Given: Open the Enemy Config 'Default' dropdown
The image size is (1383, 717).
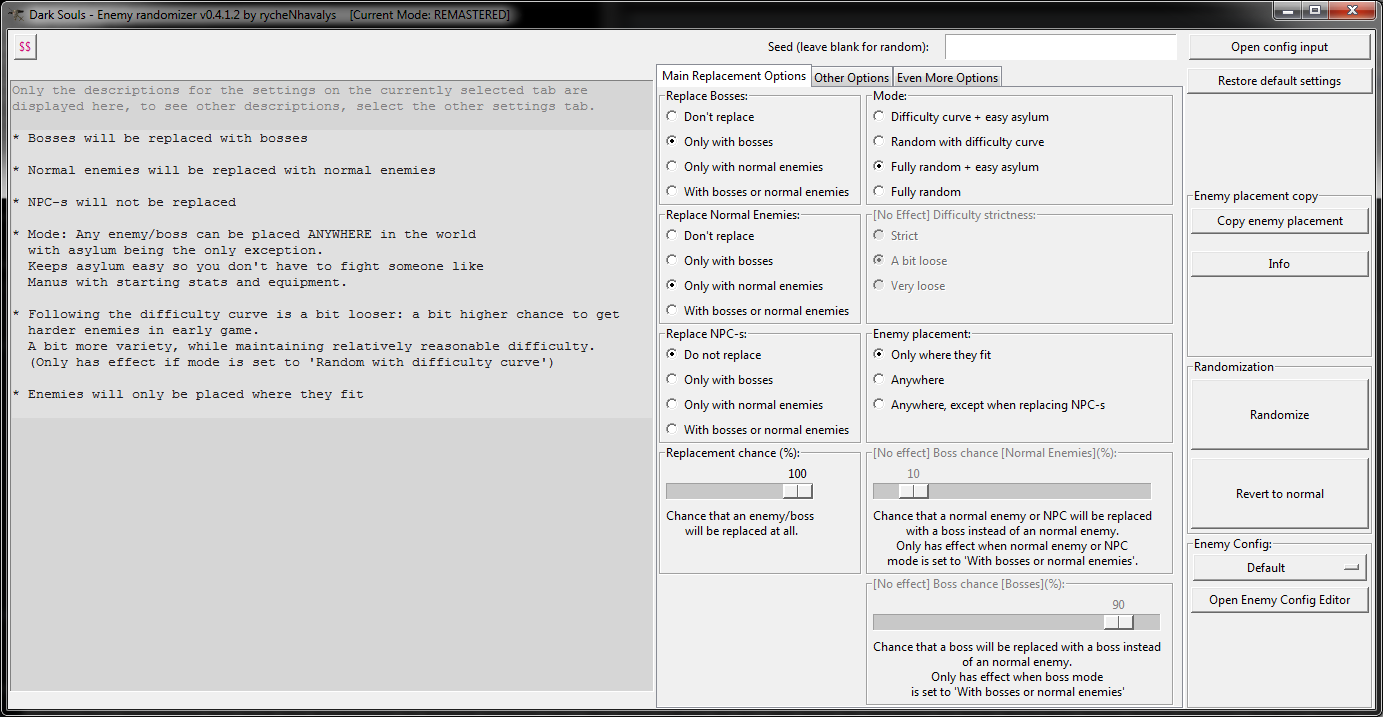Looking at the screenshot, I should click(1279, 568).
